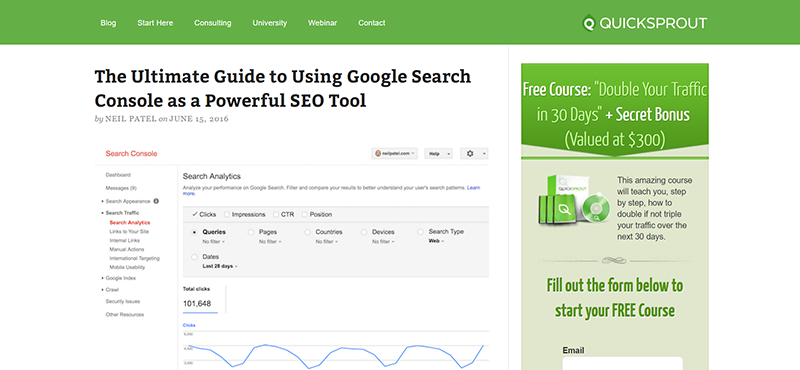Open the Contact menu item
This screenshot has height=370, width=800.
pyautogui.click(x=372, y=23)
